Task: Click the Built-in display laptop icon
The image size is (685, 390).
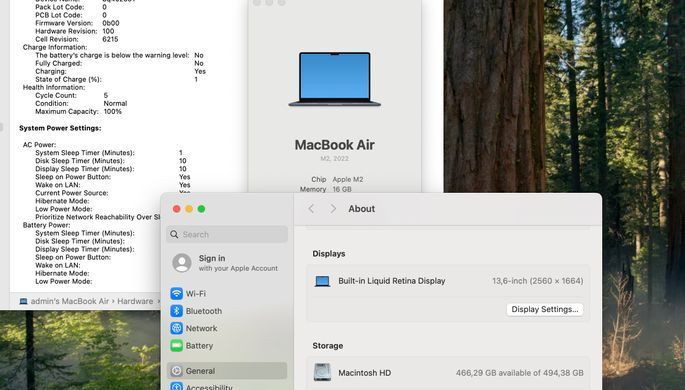Action: point(322,281)
